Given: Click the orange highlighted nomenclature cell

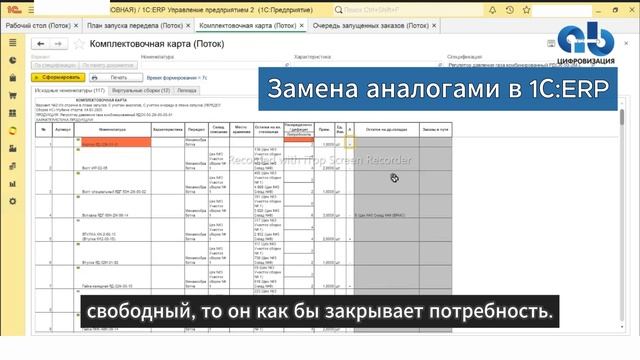Looking at the screenshot, I should (x=116, y=142).
